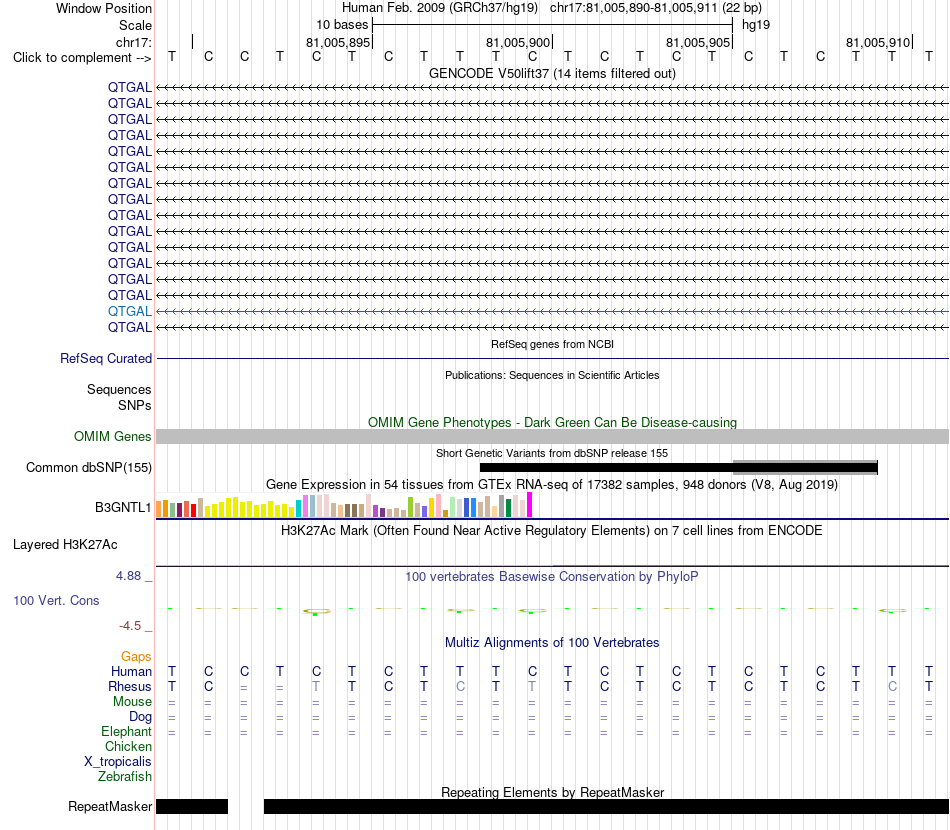This screenshot has height=830, width=950.
Task: Click the Human species label
Action: [x=131, y=671]
